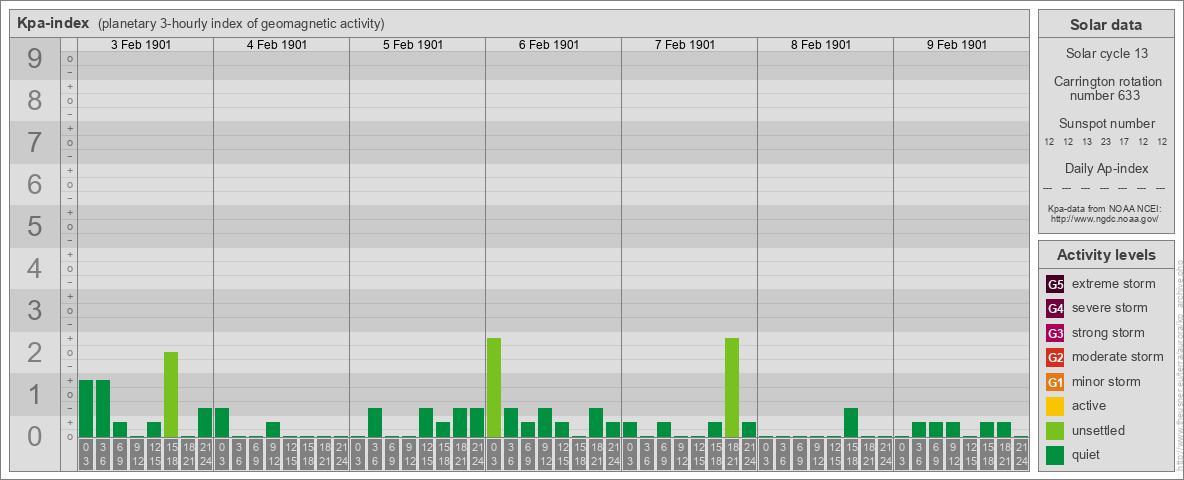Click the 0-3 time label under 3 Feb
The image size is (1184, 480).
[x=86, y=454]
